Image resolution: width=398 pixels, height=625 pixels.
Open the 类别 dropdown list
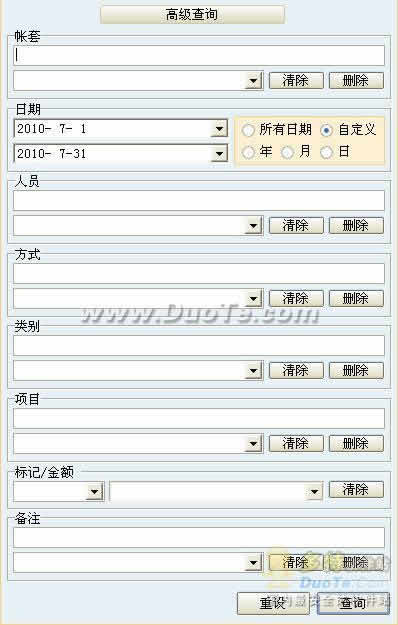(x=253, y=371)
